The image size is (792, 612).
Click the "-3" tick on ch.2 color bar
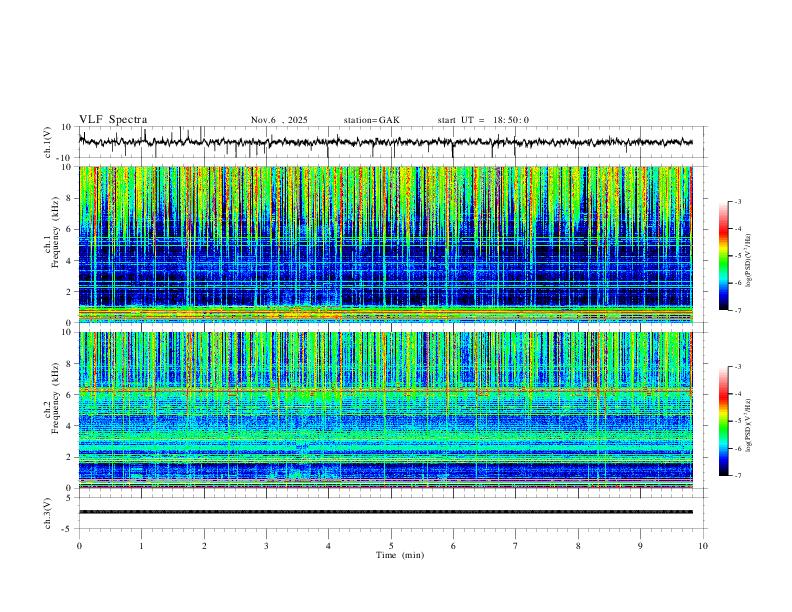[x=737, y=367]
